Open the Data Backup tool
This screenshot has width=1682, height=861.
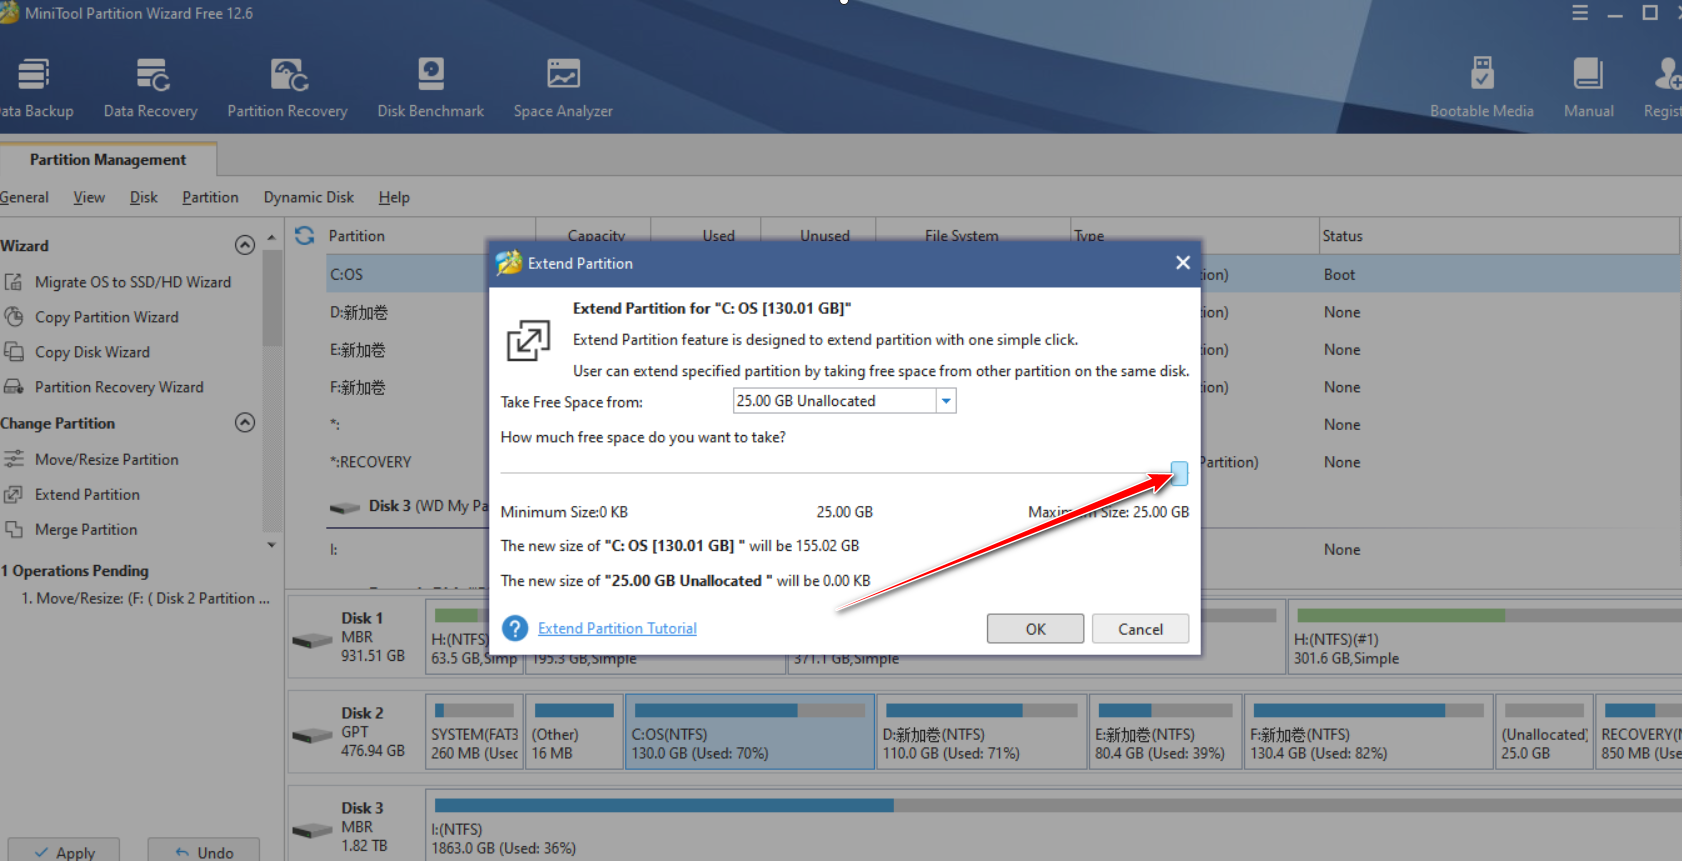36,88
